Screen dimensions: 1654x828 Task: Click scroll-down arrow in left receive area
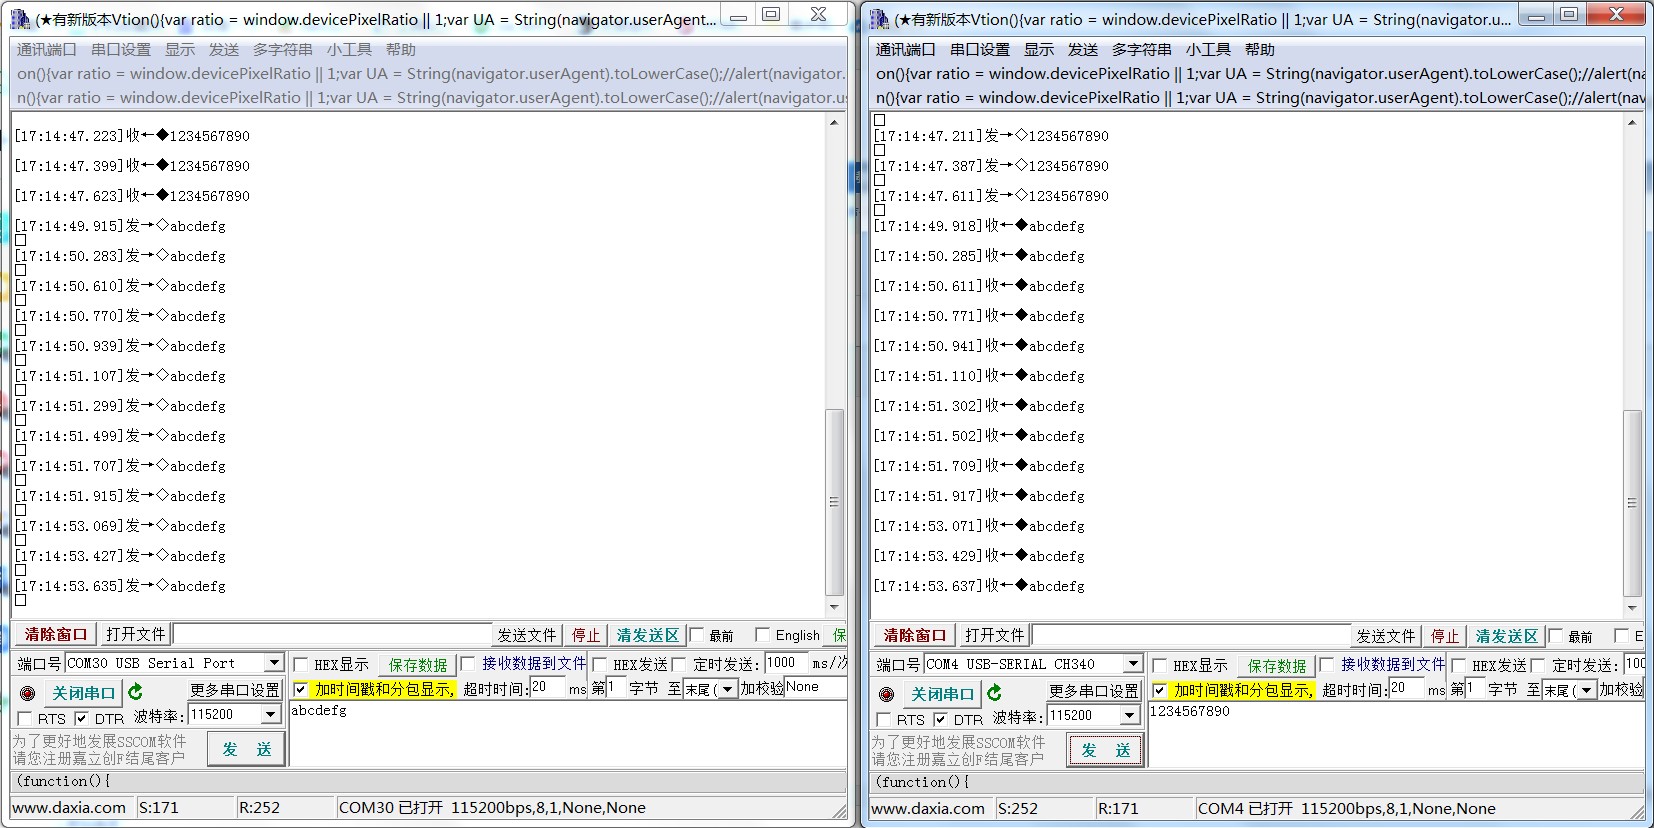click(x=834, y=607)
